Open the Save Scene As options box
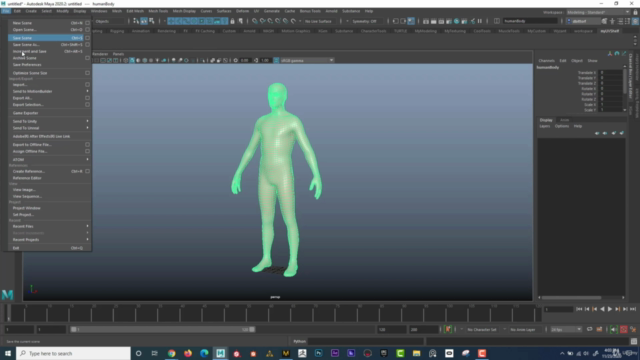Image resolution: width=640 pixels, height=360 pixels. click(x=87, y=44)
